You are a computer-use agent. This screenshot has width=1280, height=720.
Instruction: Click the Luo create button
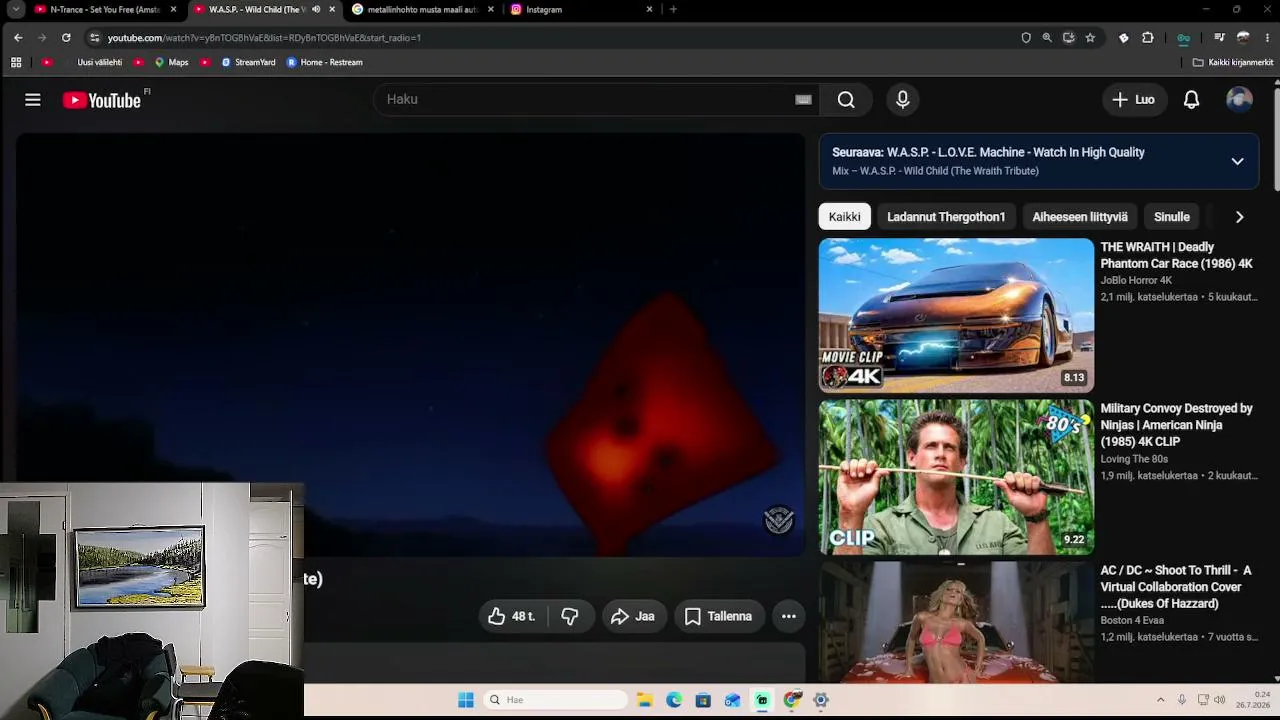pos(1134,100)
